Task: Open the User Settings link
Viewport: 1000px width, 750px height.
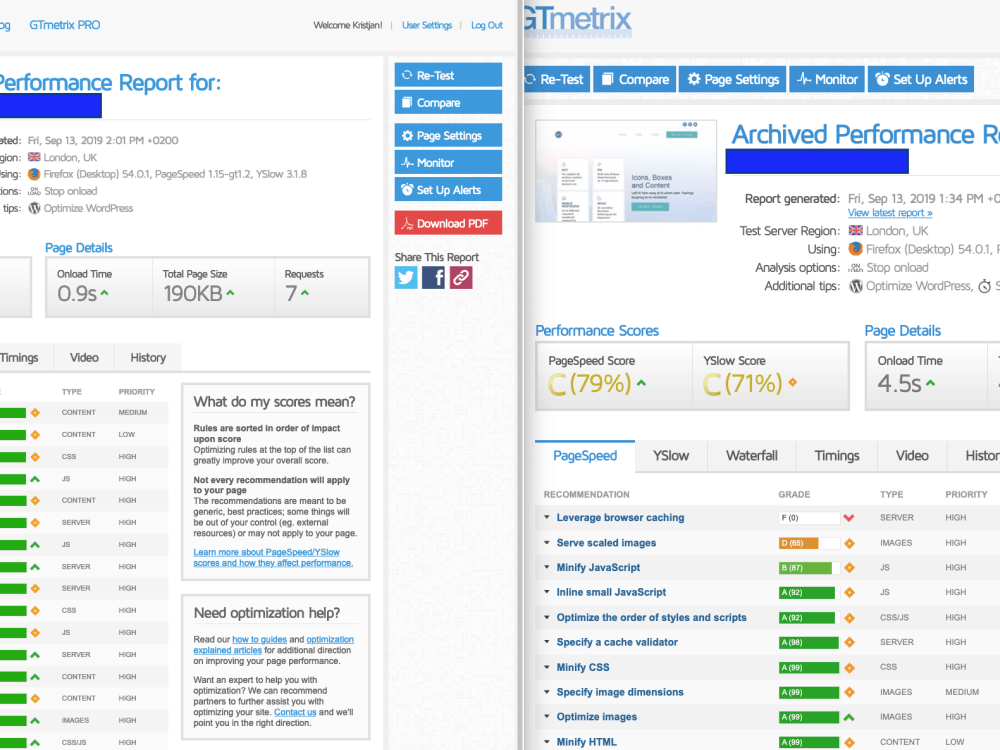Action: 427,25
